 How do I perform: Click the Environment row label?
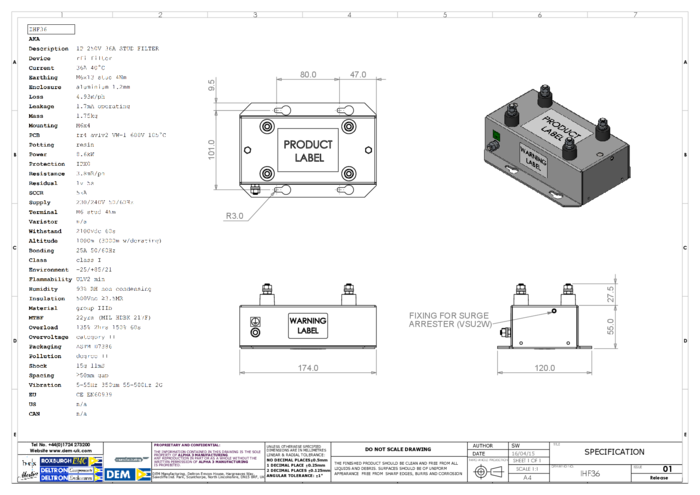pyautogui.click(x=49, y=270)
